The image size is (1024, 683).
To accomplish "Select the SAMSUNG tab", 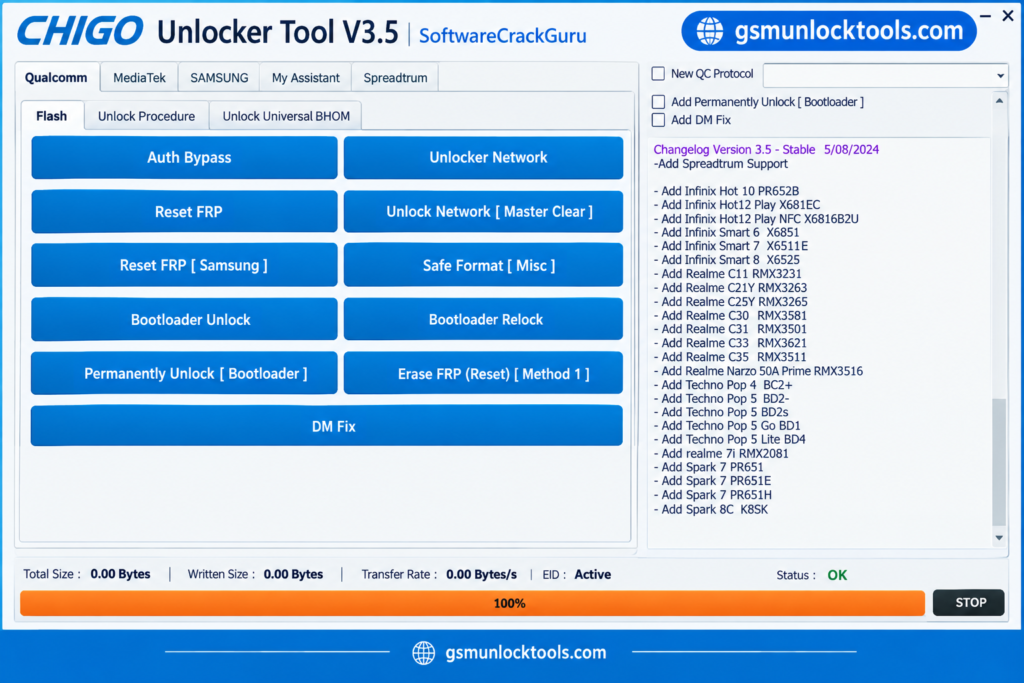I will 219,78.
